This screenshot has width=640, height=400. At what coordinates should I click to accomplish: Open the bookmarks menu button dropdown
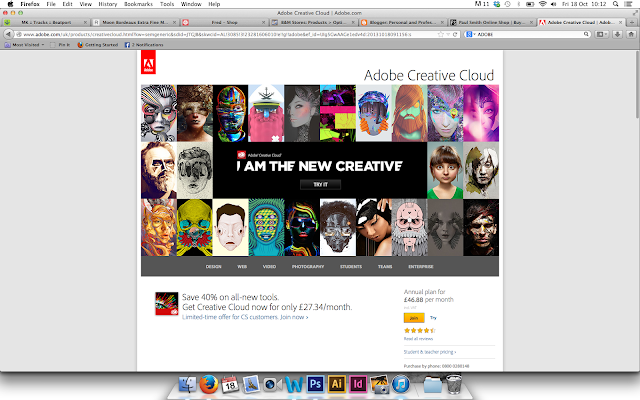click(601, 34)
